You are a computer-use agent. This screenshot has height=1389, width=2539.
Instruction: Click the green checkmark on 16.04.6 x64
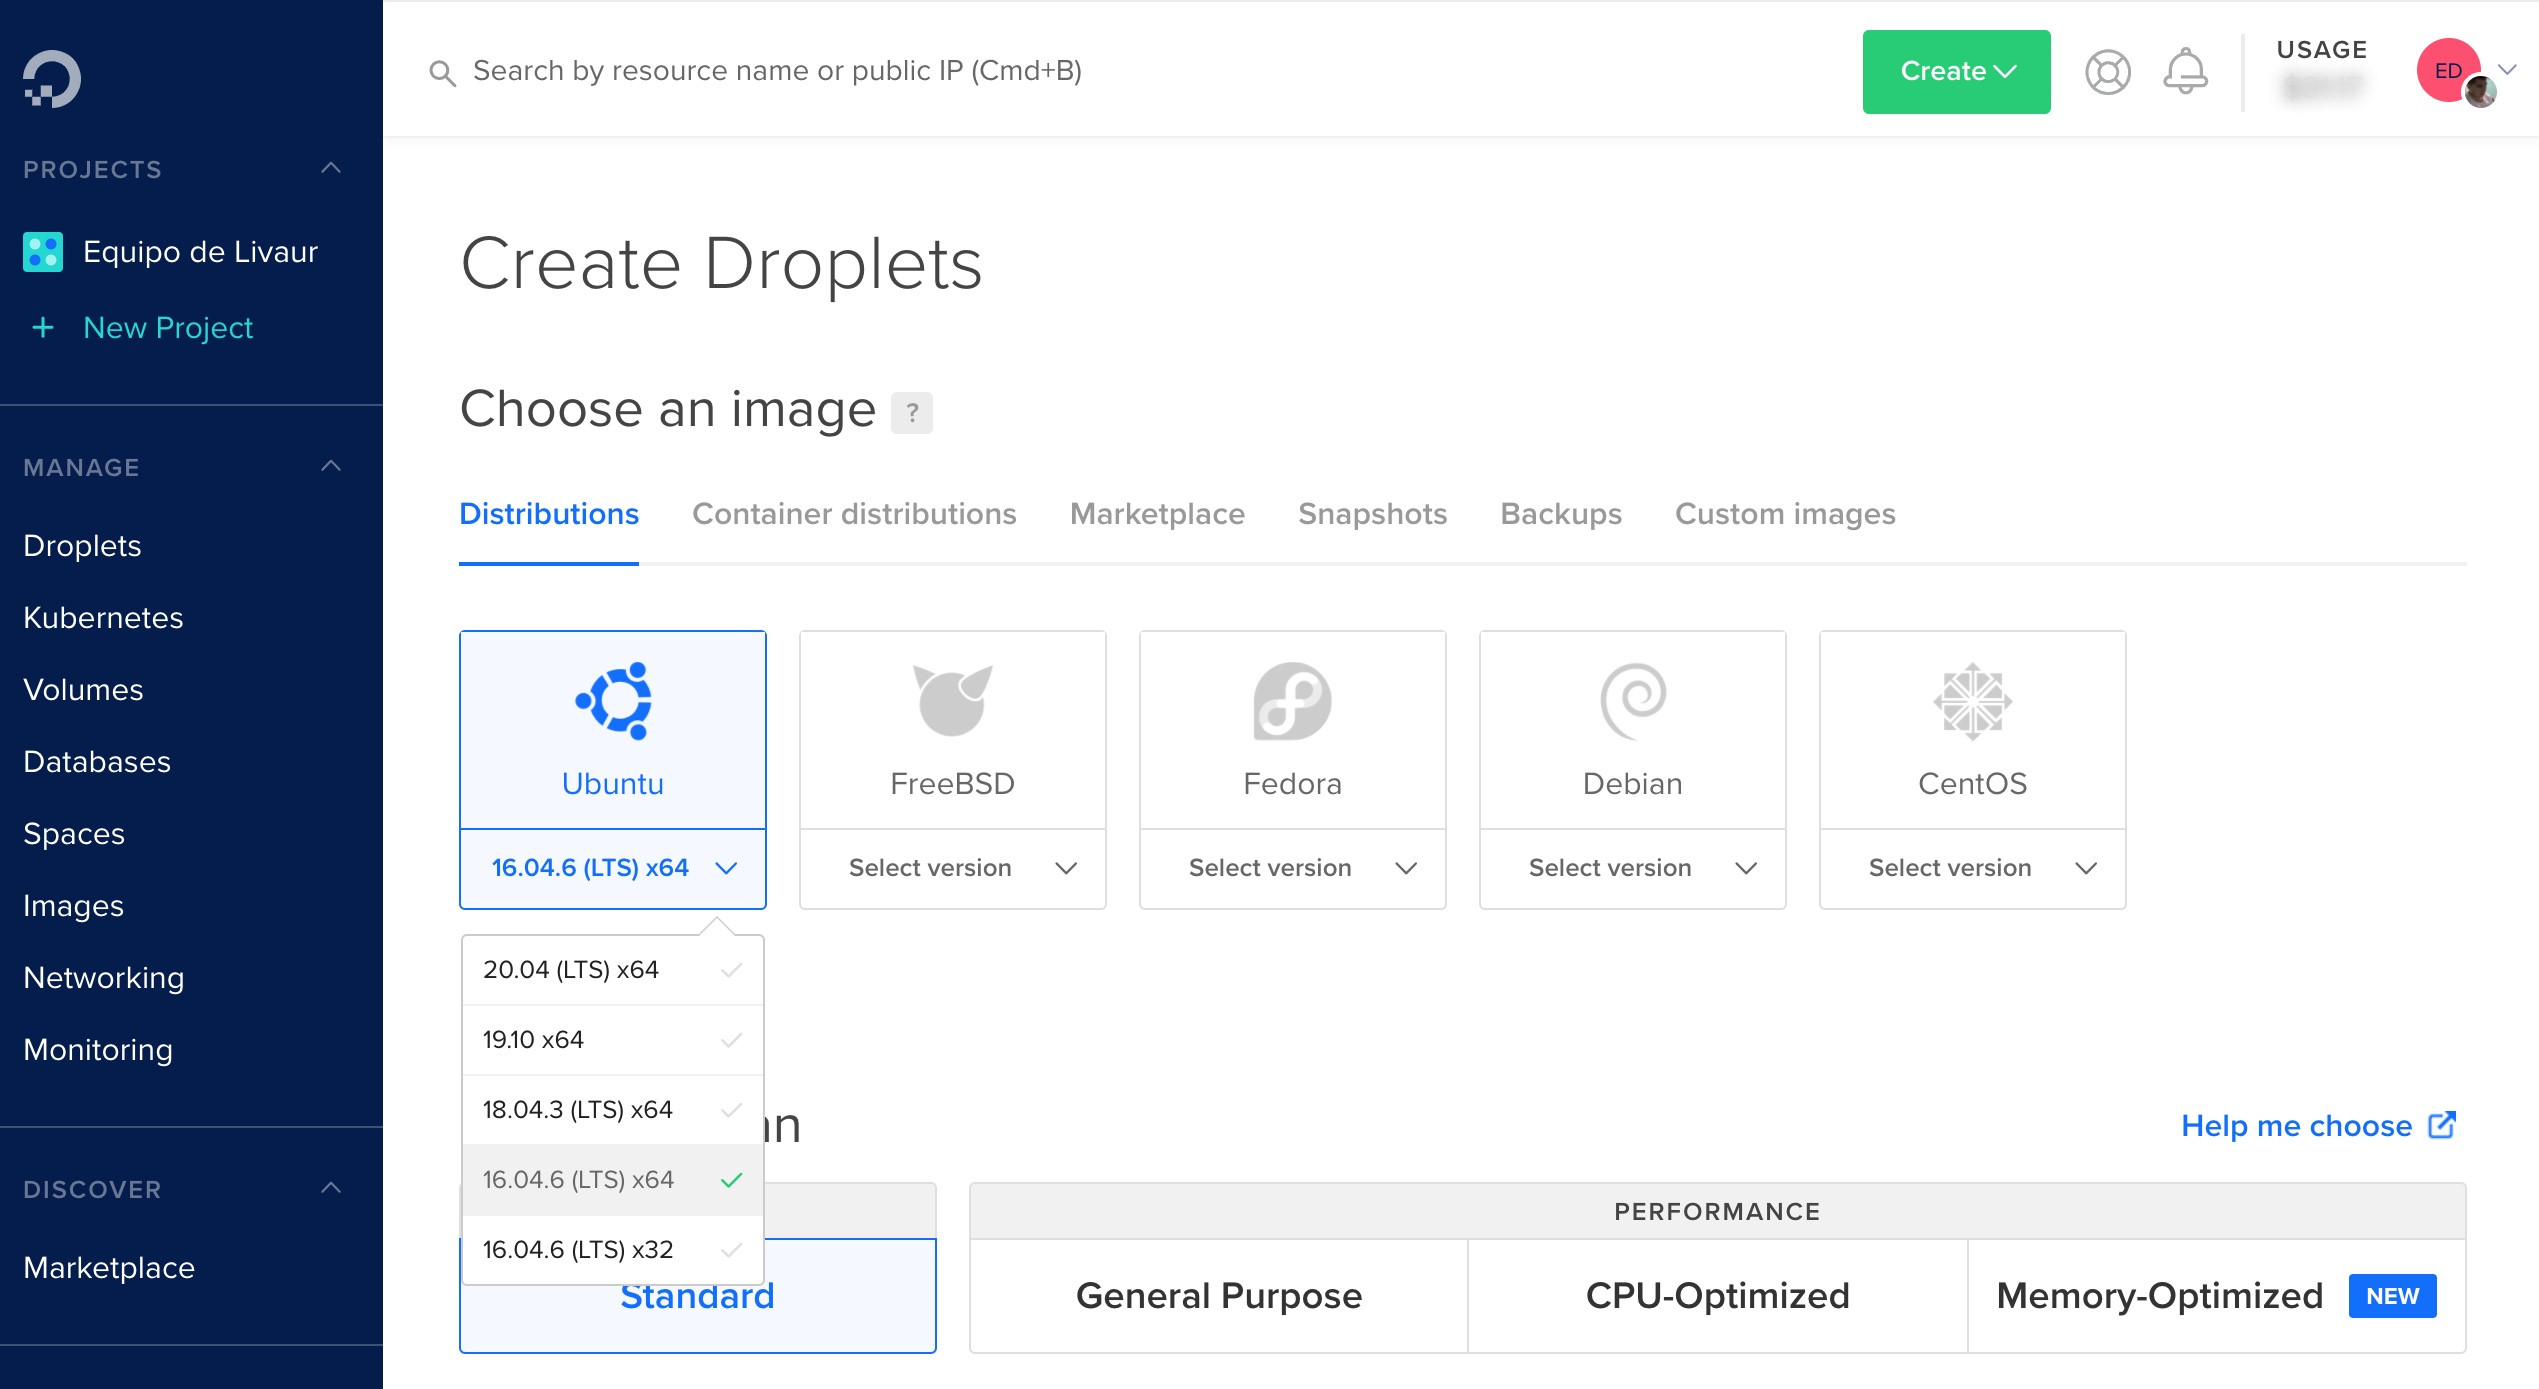tap(732, 1180)
